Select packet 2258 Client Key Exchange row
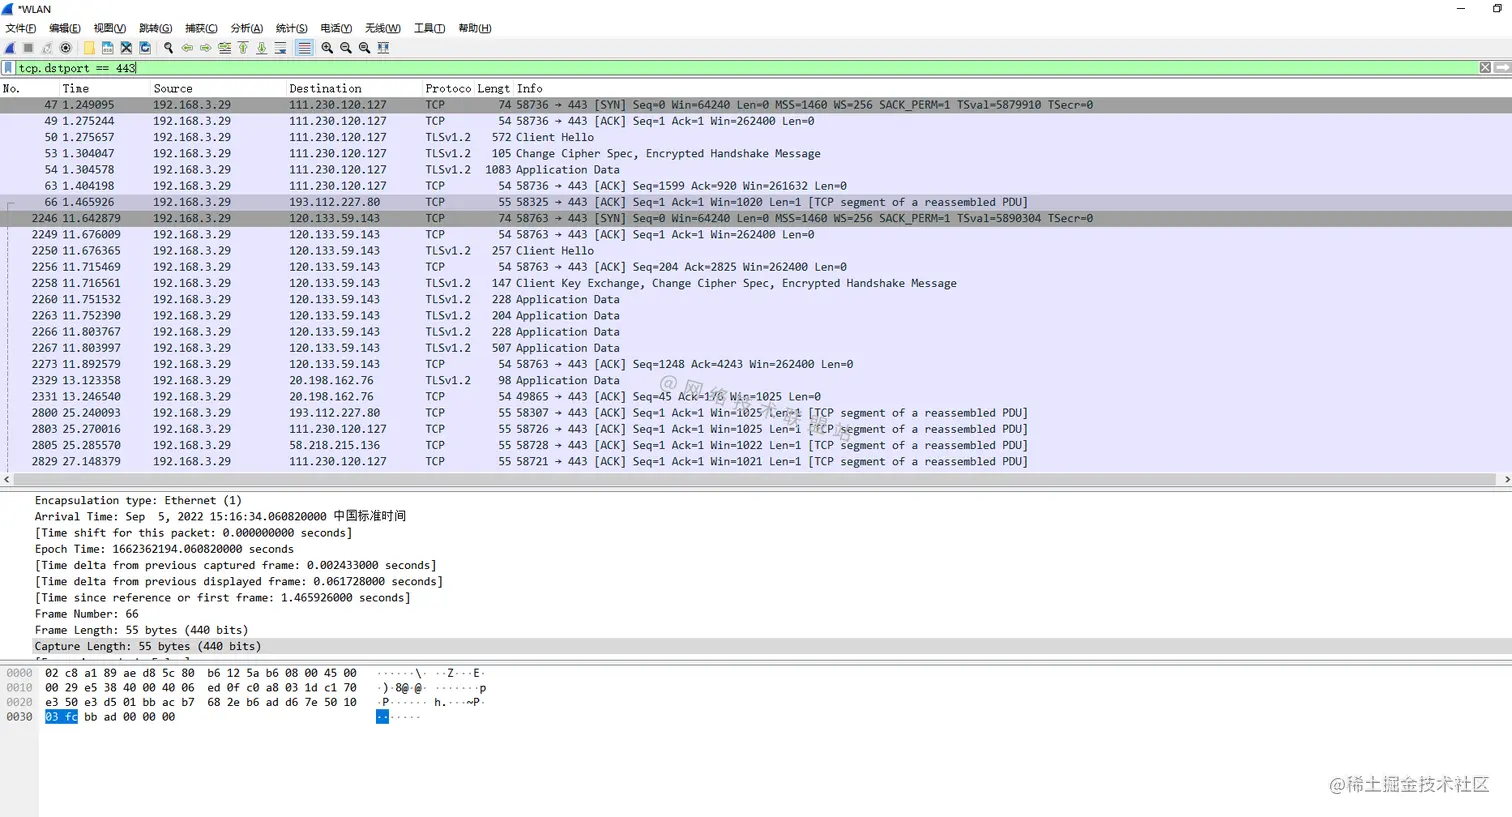 (x=756, y=283)
